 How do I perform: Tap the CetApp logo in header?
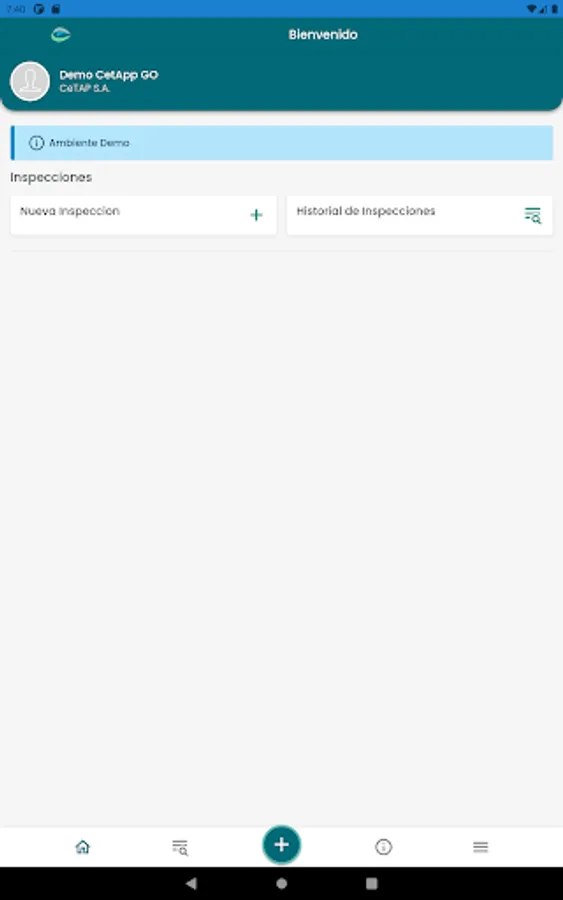point(60,35)
